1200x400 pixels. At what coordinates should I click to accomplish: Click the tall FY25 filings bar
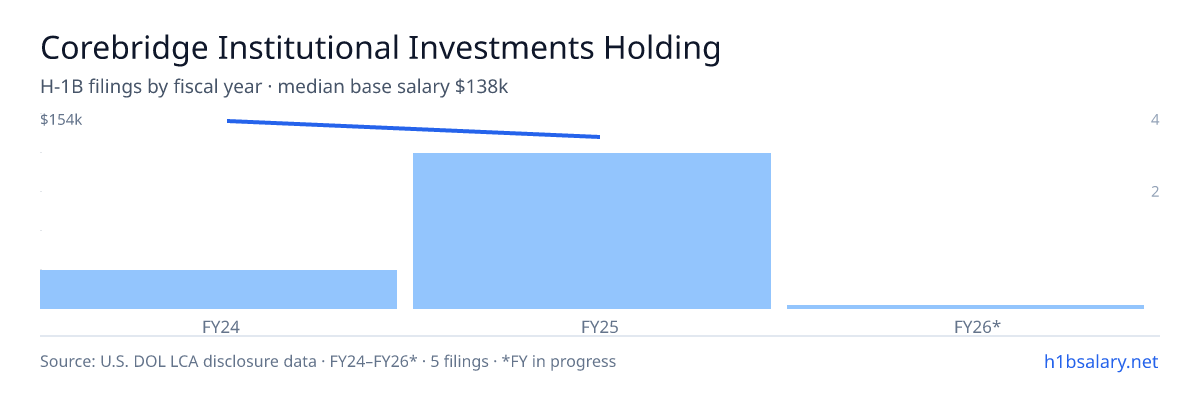[x=592, y=231]
